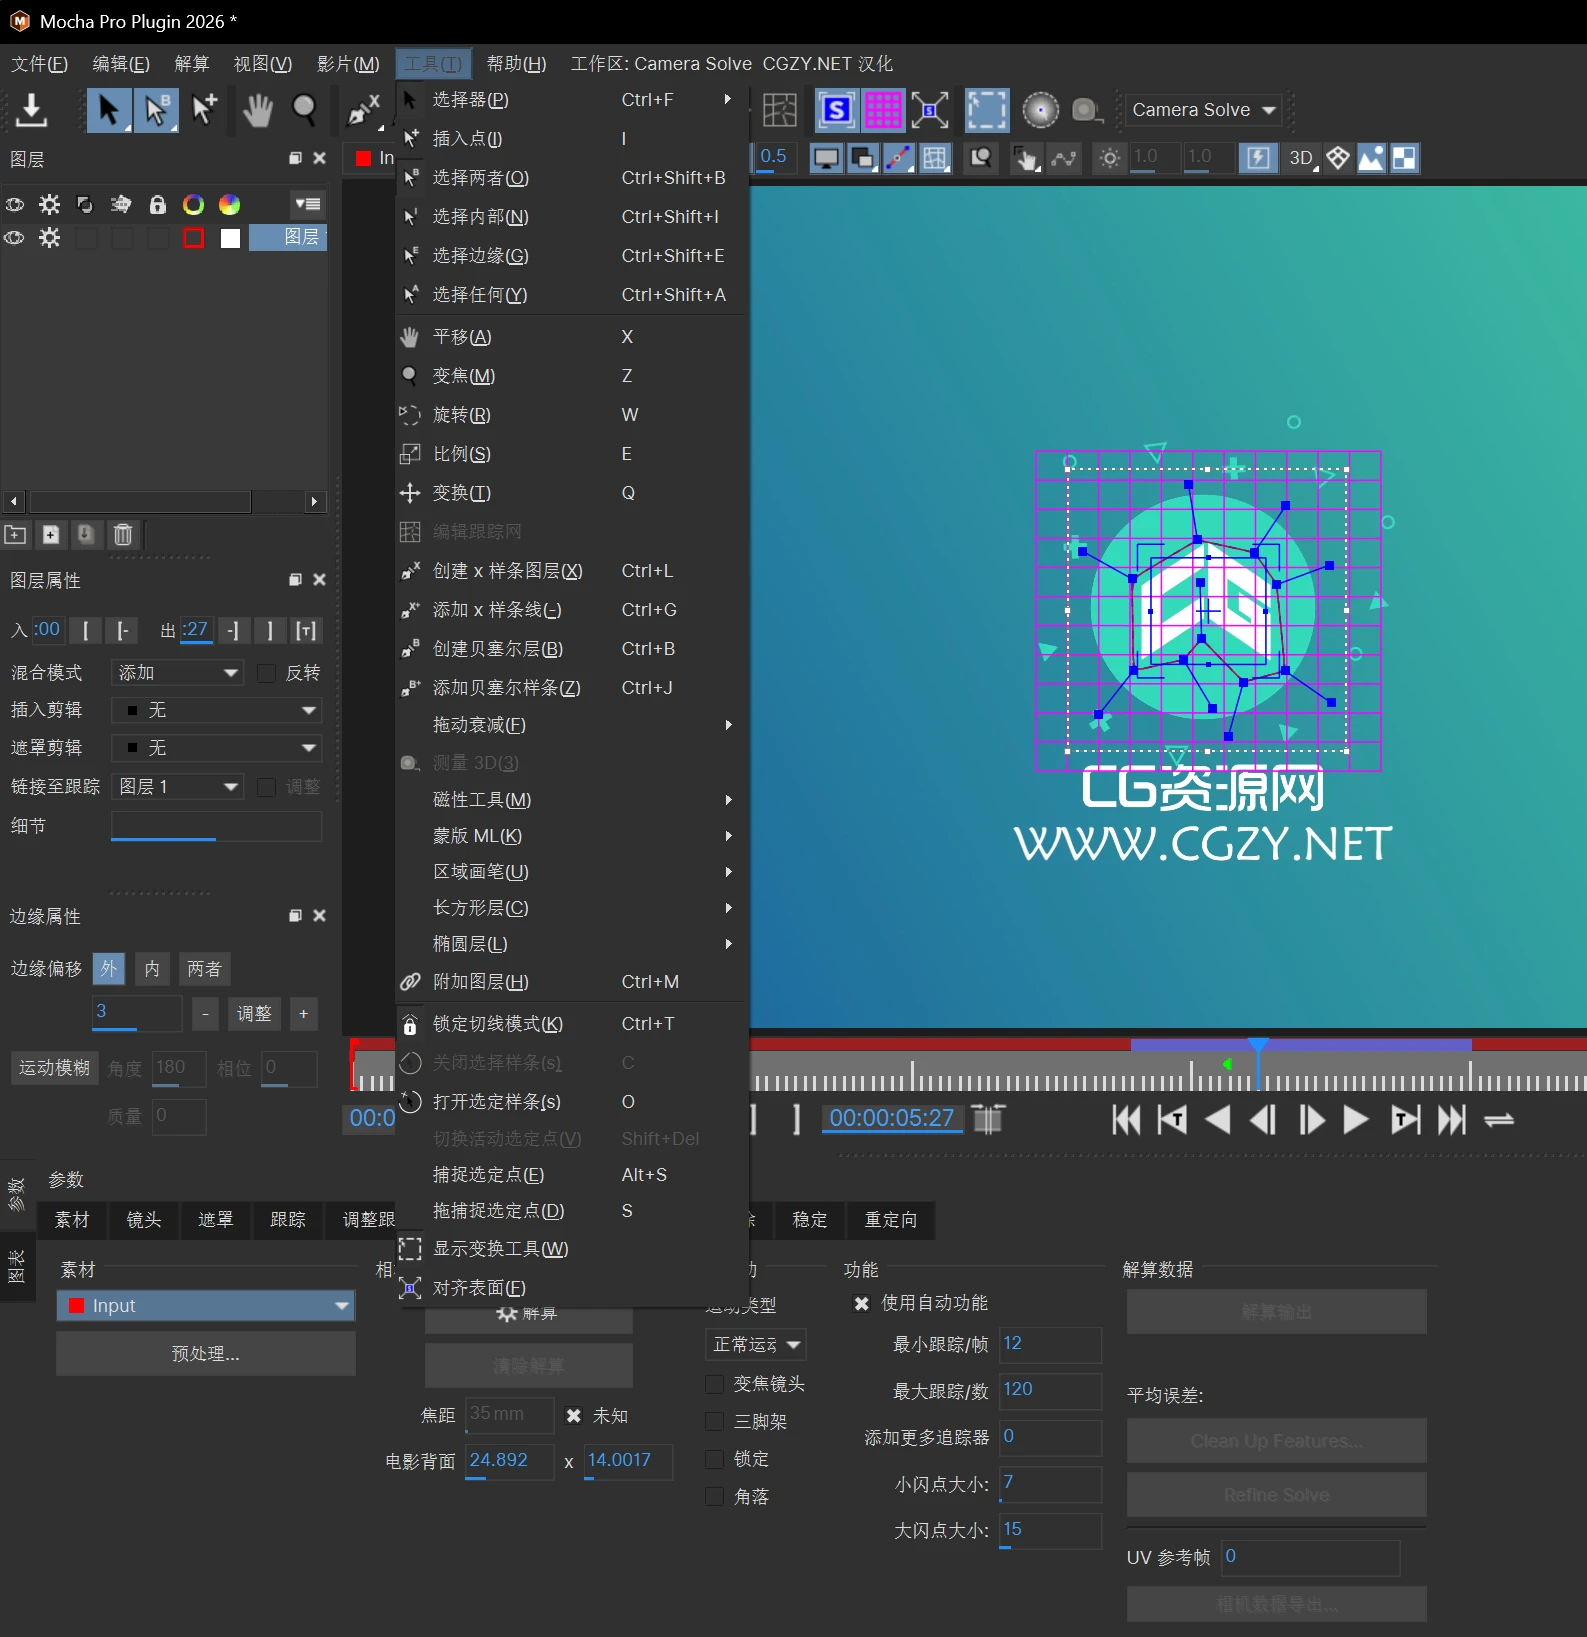
Task: Select the magnifier zoom tool in toolbar
Action: (x=304, y=110)
